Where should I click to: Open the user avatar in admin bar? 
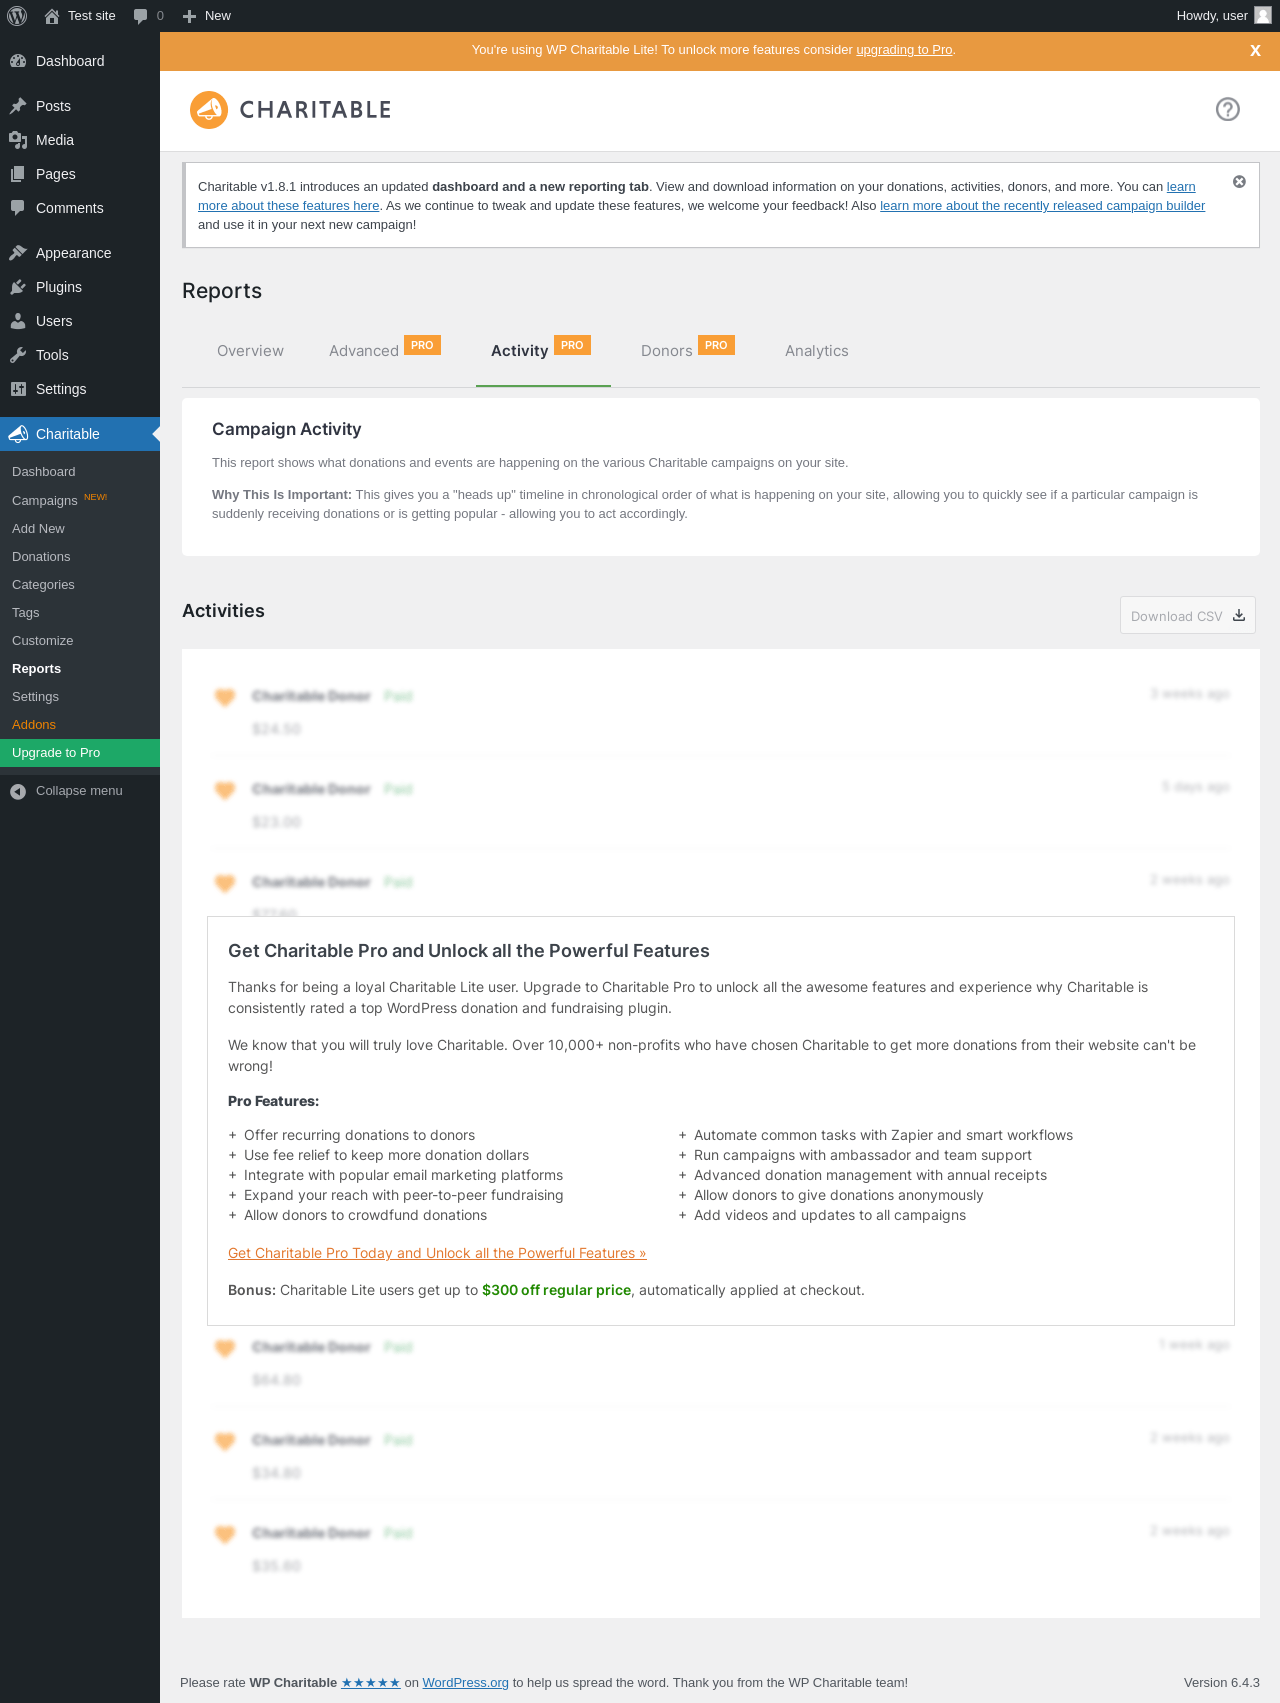coord(1263,15)
